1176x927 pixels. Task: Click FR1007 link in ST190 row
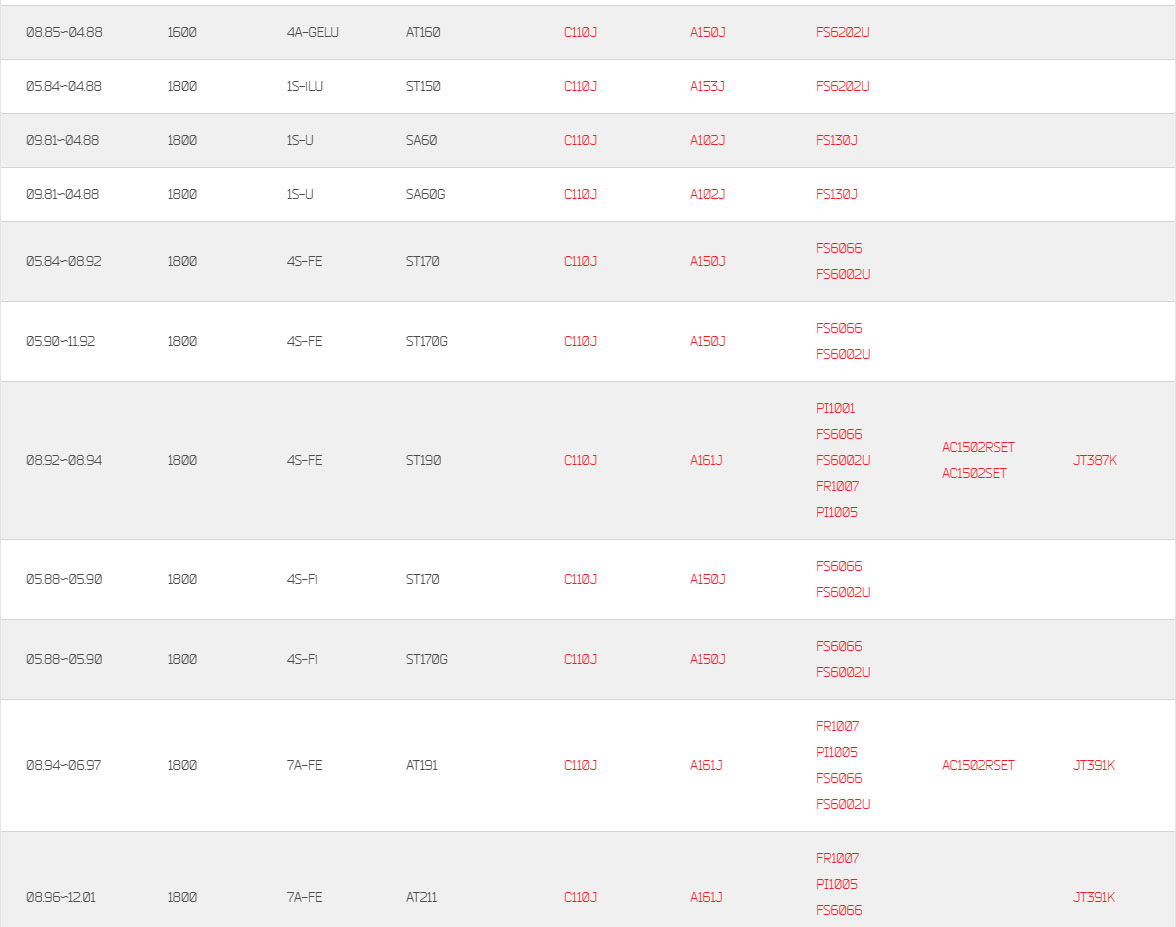tap(837, 487)
